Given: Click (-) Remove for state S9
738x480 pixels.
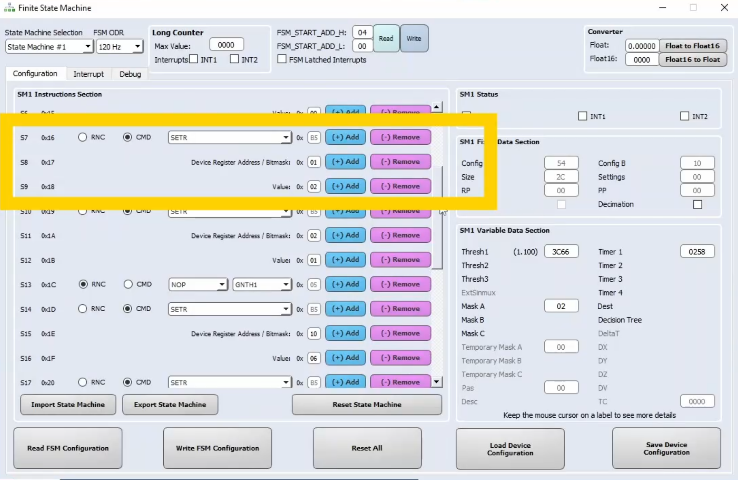Looking at the screenshot, I should point(400,186).
